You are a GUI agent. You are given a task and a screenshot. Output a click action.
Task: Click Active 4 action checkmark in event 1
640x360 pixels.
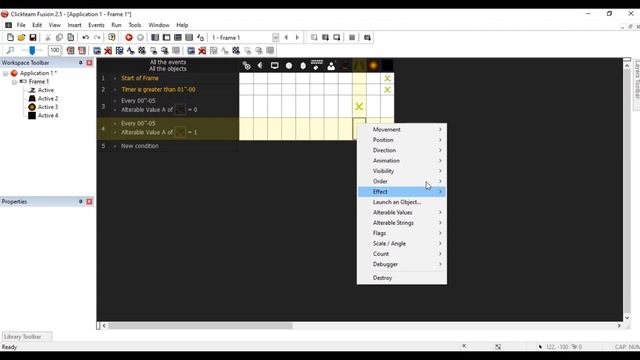(387, 78)
